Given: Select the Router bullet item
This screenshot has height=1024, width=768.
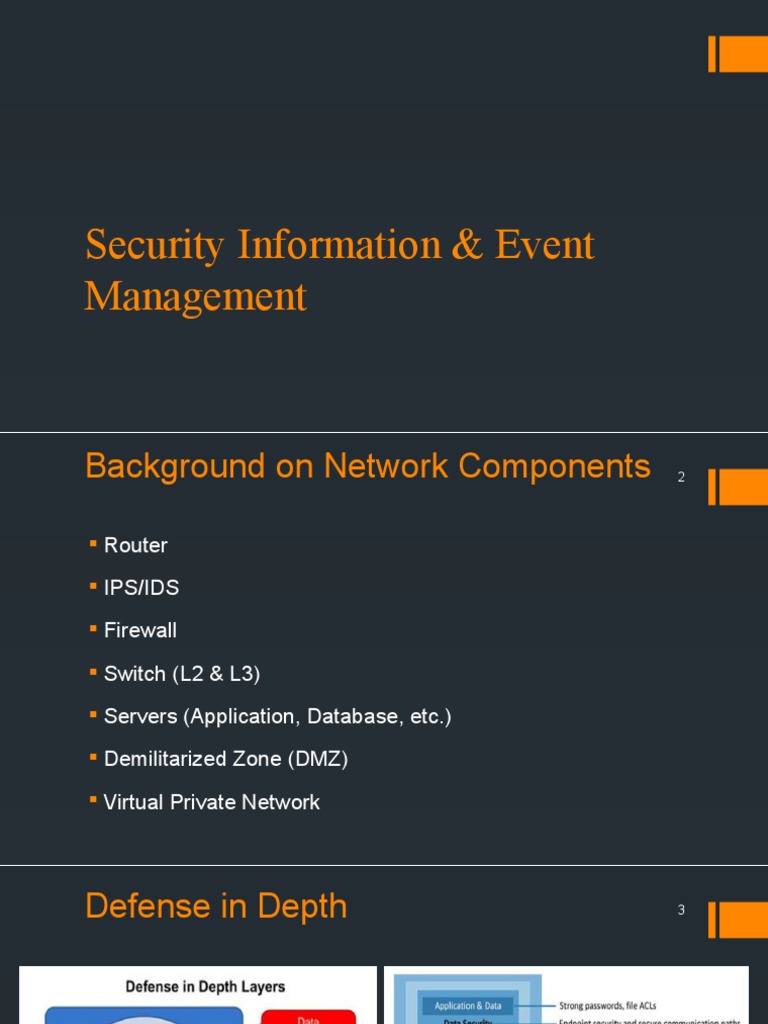Looking at the screenshot, I should click(x=136, y=545).
